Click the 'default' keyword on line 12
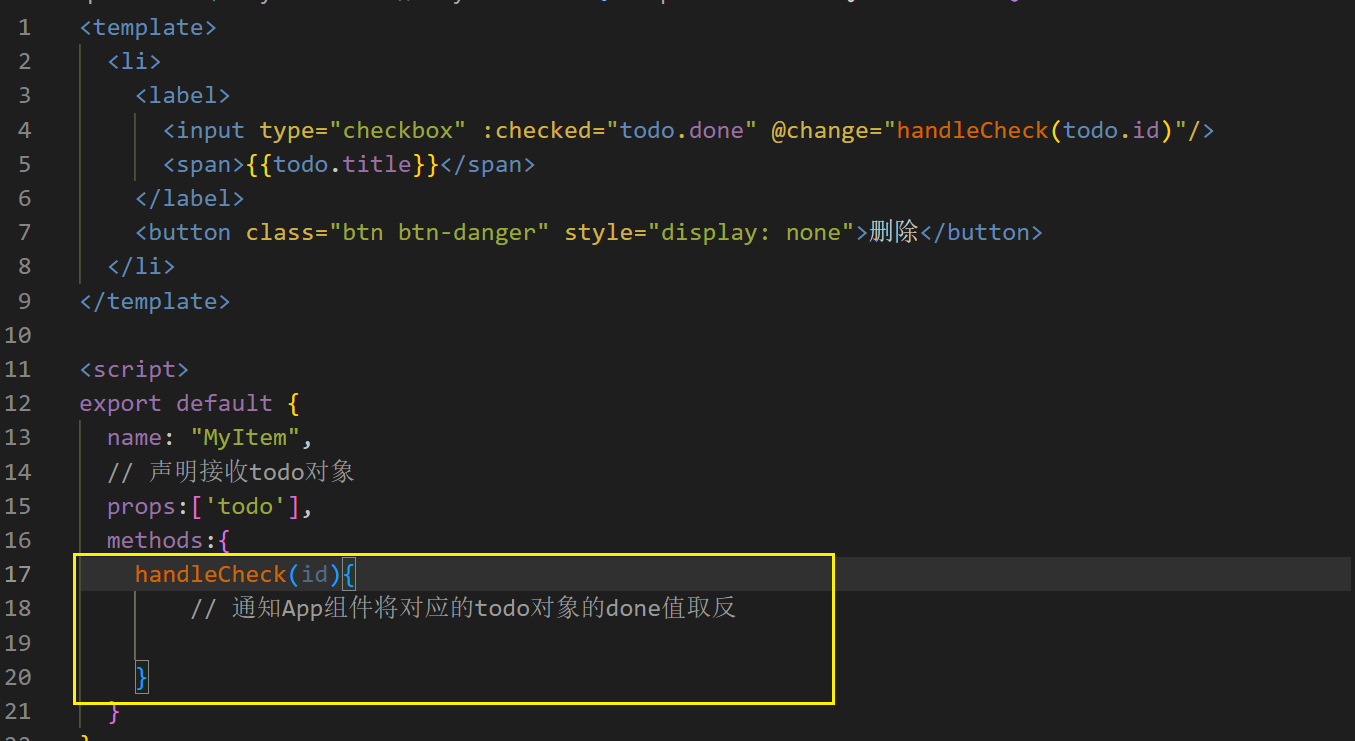This screenshot has height=741, width=1355. pos(224,403)
